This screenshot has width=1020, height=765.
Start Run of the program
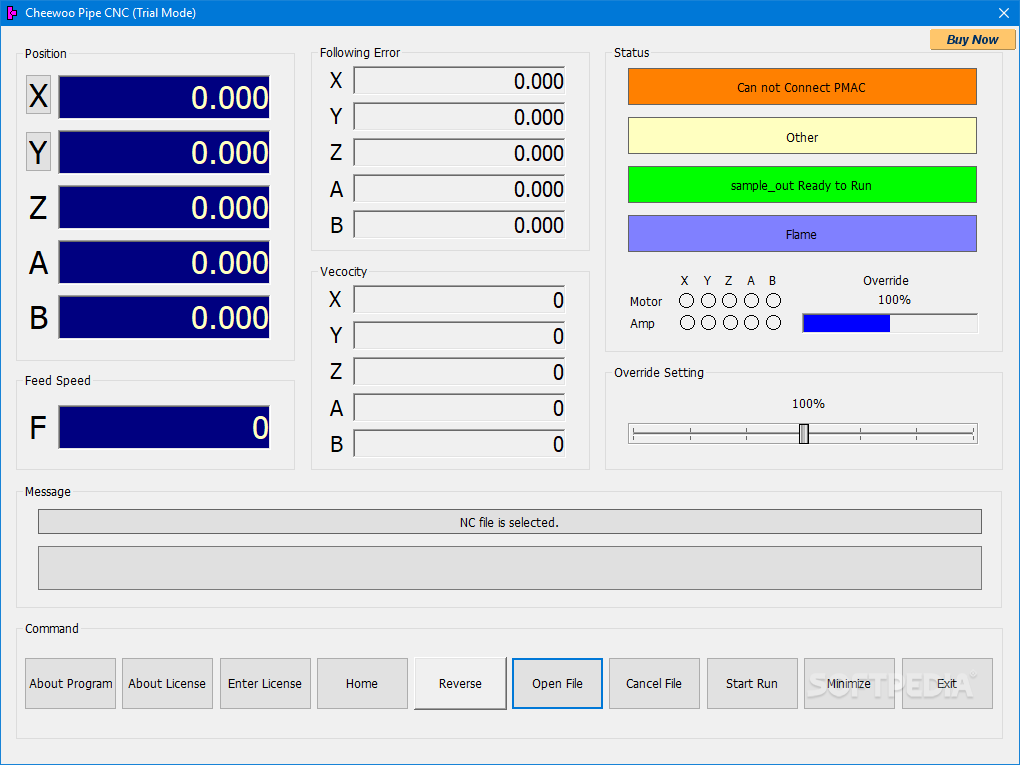tap(752, 683)
